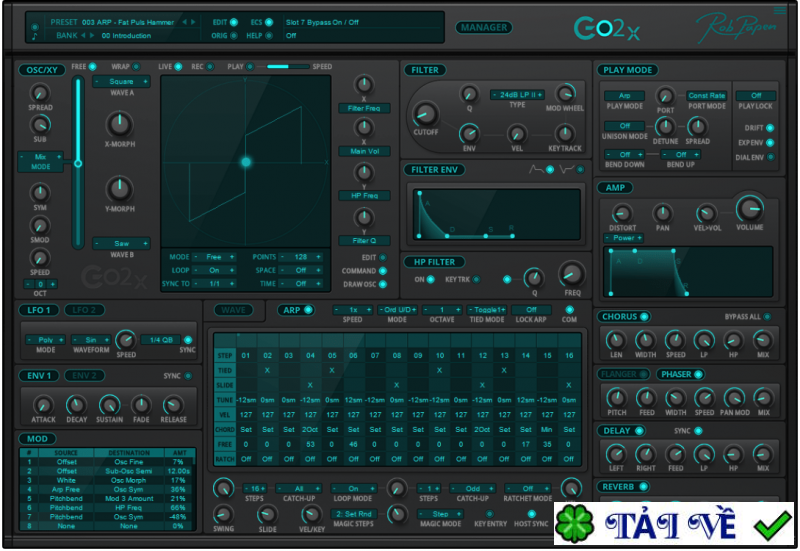Click the HP Filter Freq knob

pyautogui.click(x=572, y=274)
